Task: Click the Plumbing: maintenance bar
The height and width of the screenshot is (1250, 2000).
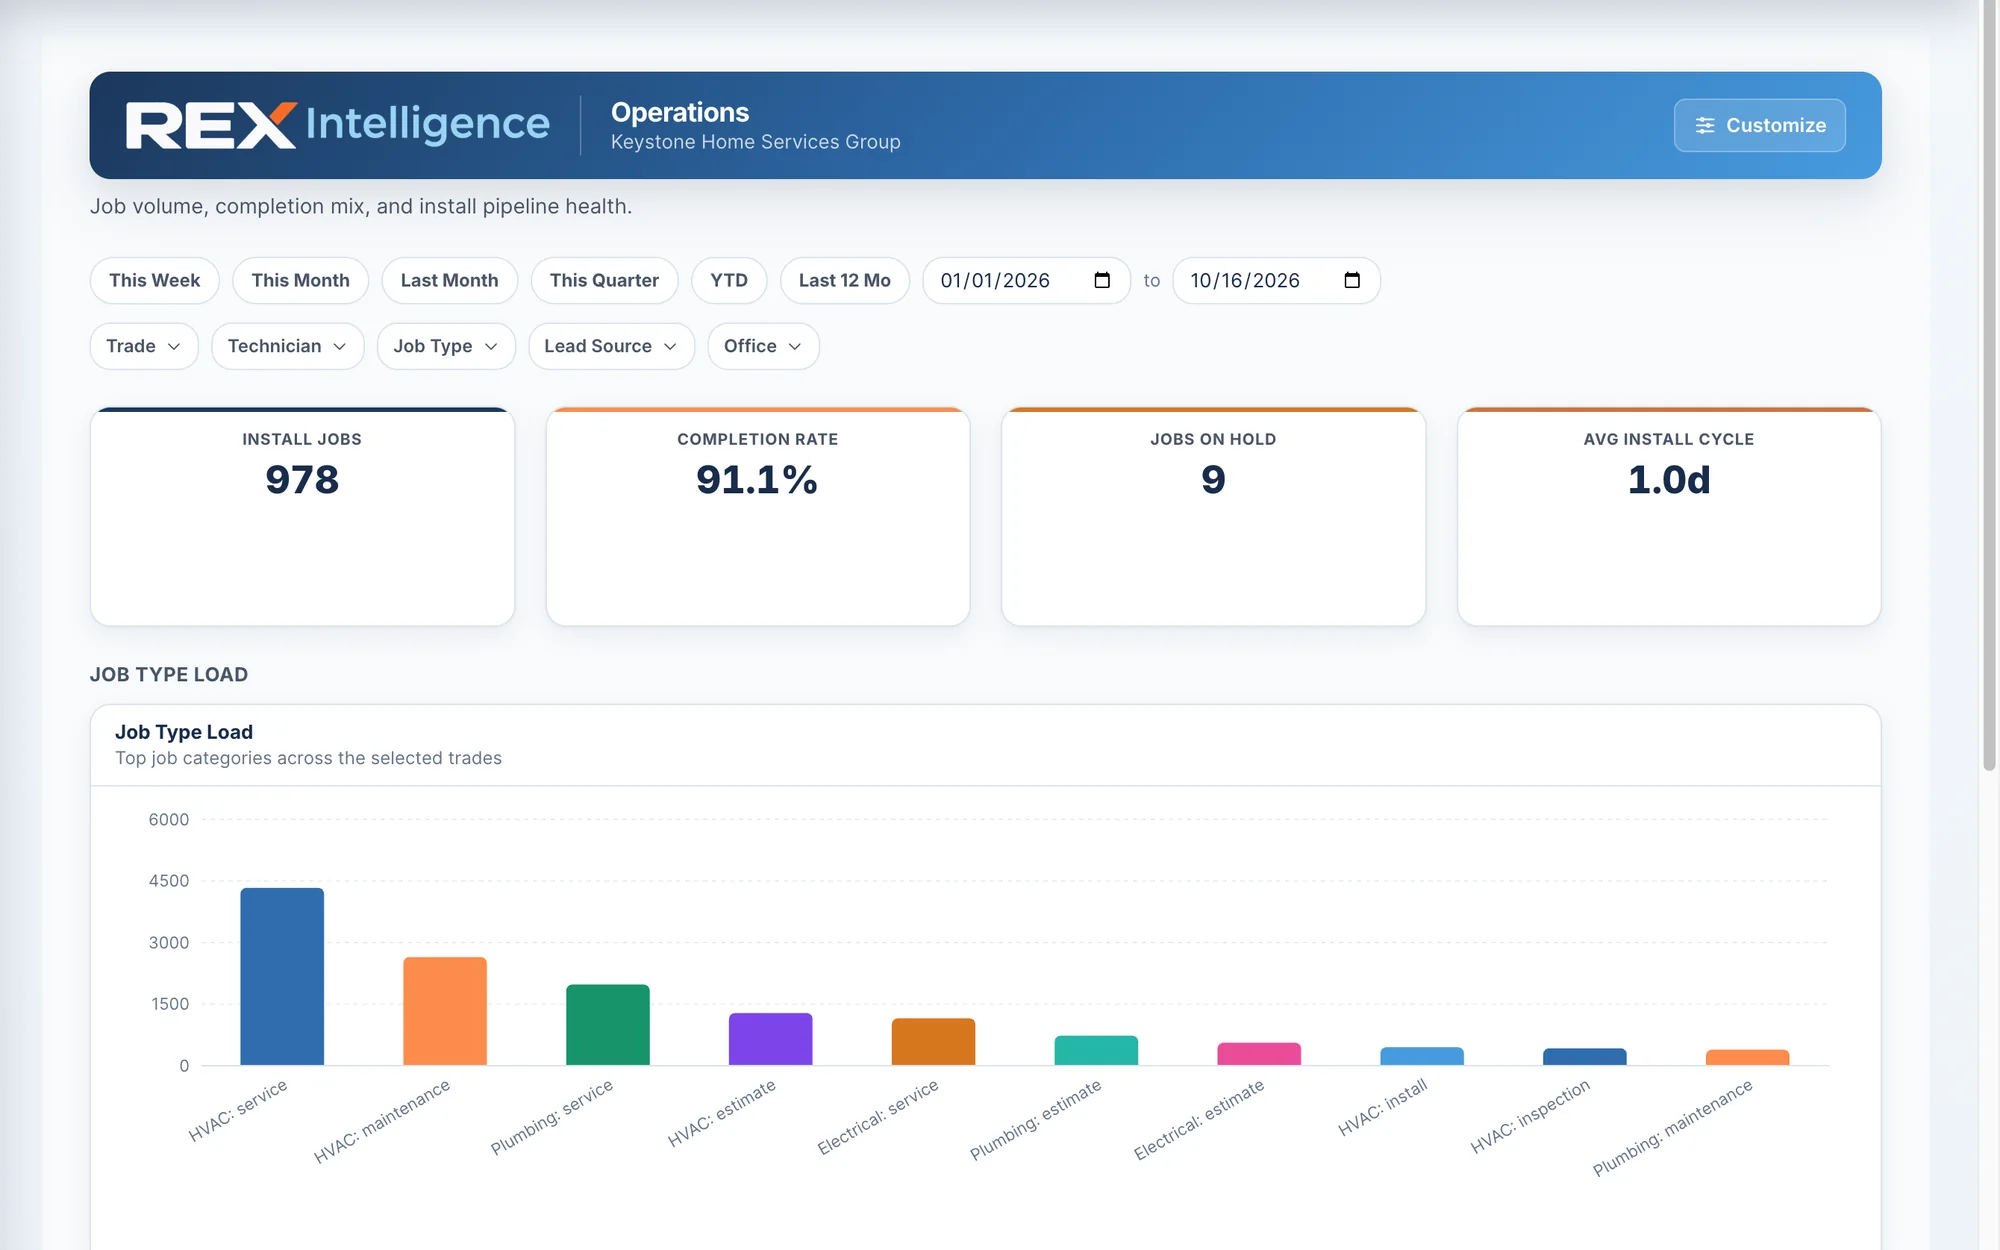Action: coord(1747,1057)
